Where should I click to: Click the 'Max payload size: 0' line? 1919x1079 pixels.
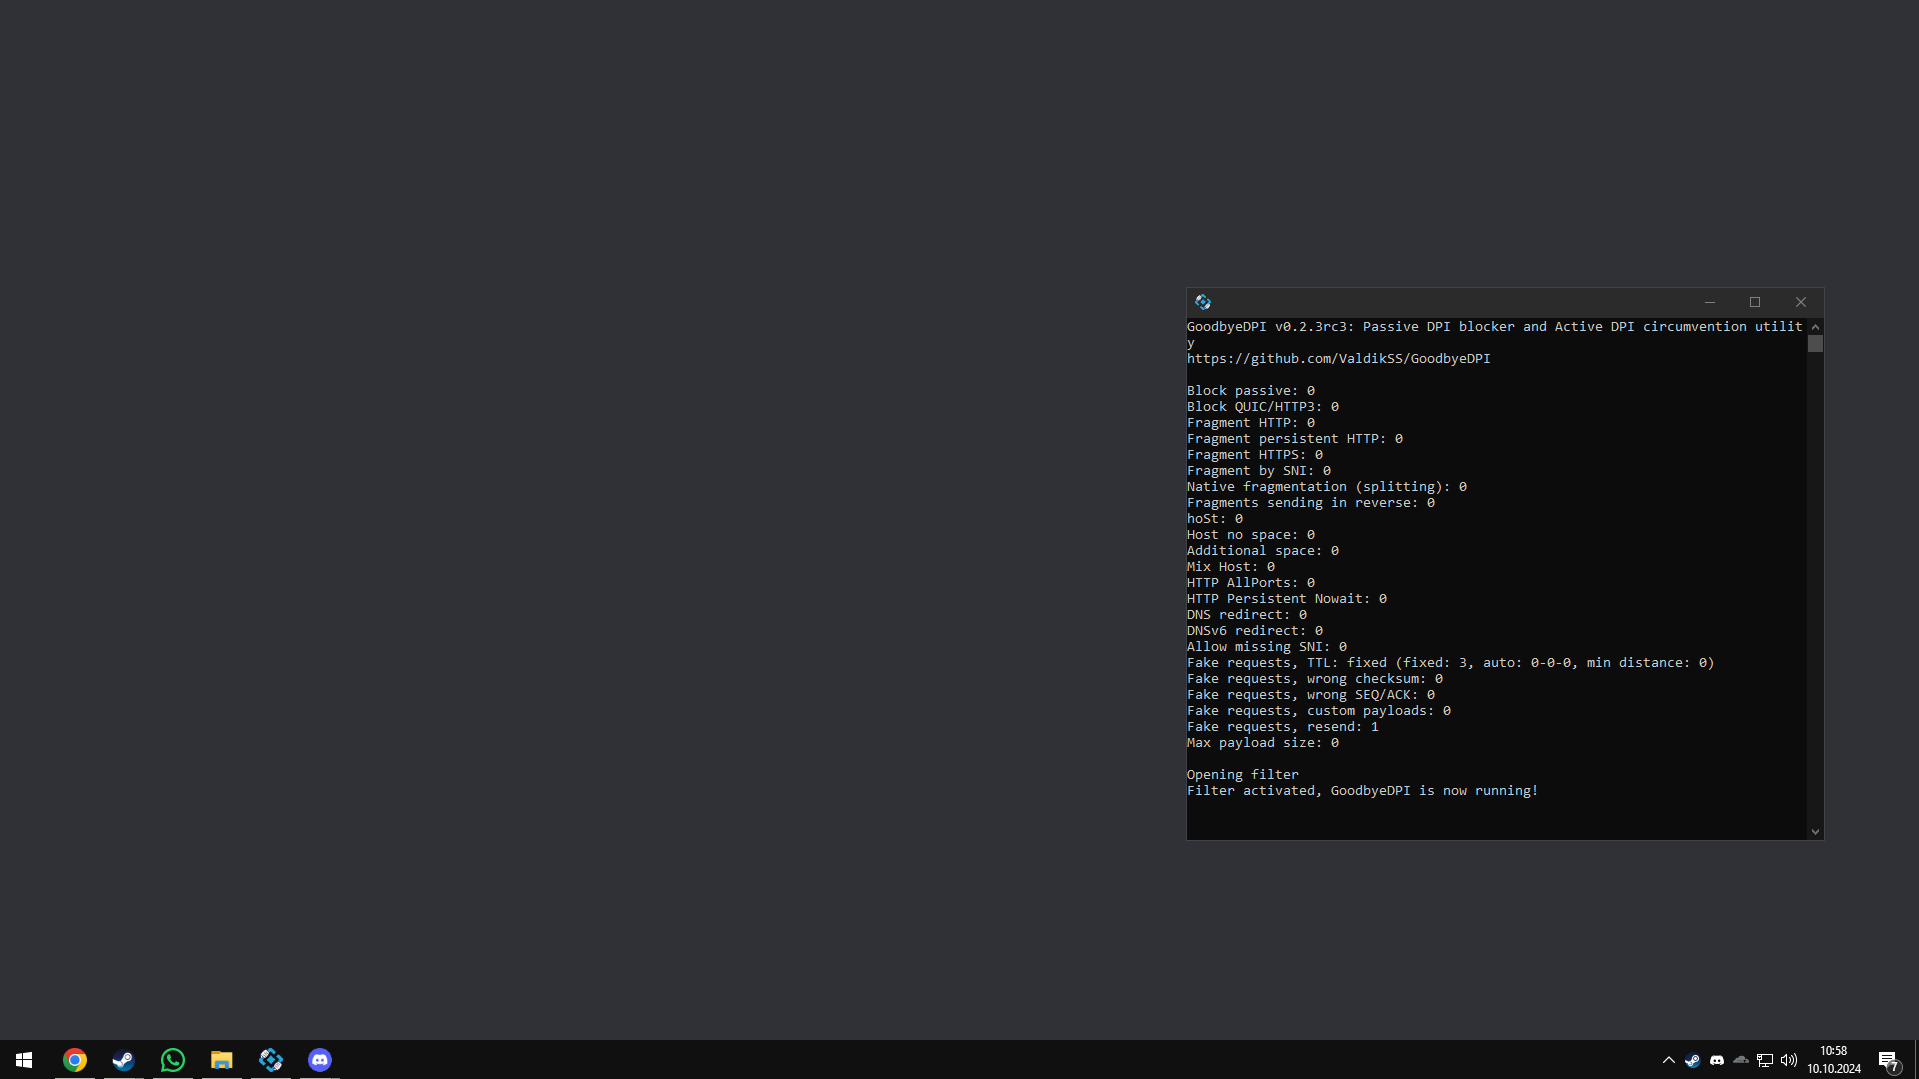(x=1263, y=743)
